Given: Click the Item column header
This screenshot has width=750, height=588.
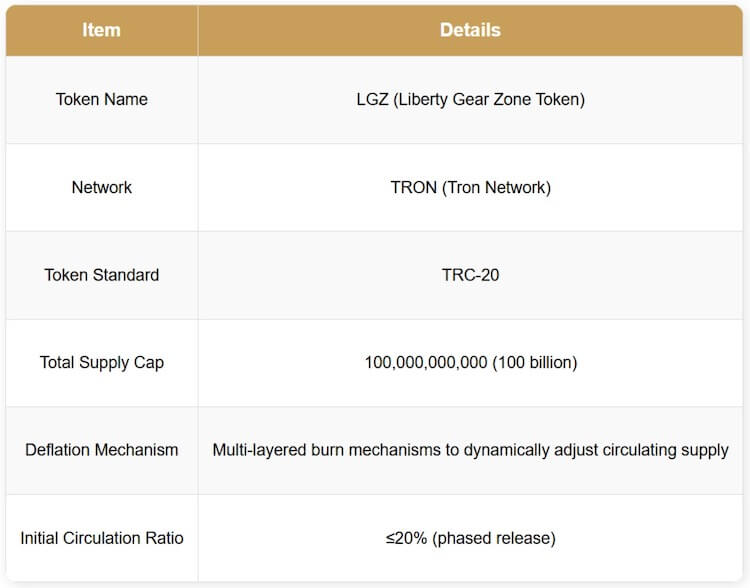Looking at the screenshot, I should 102,30.
